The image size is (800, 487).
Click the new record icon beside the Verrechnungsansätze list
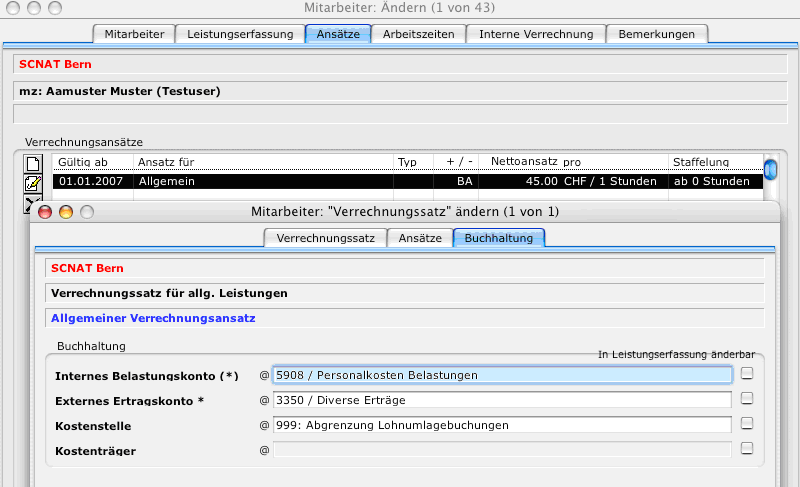click(32, 164)
